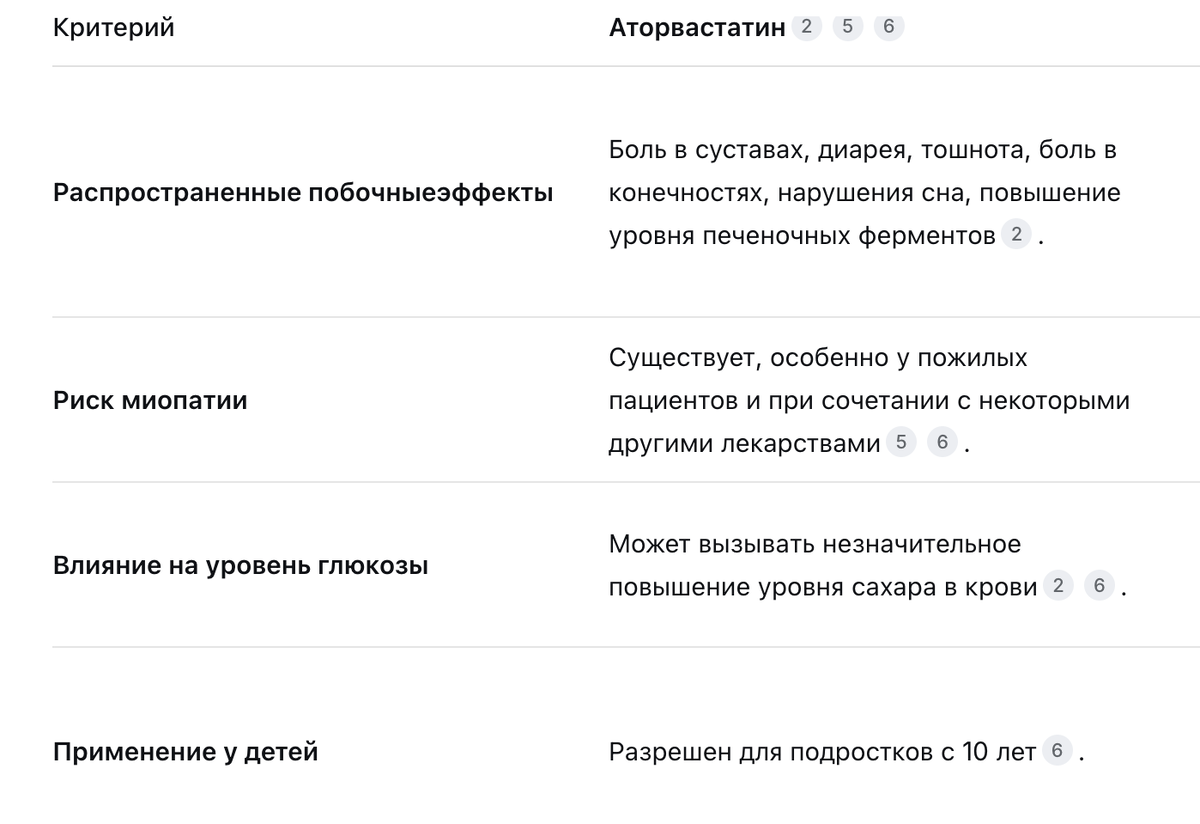
Task: Click citation 5 after 'другими лекарствами'
Action: 901,443
